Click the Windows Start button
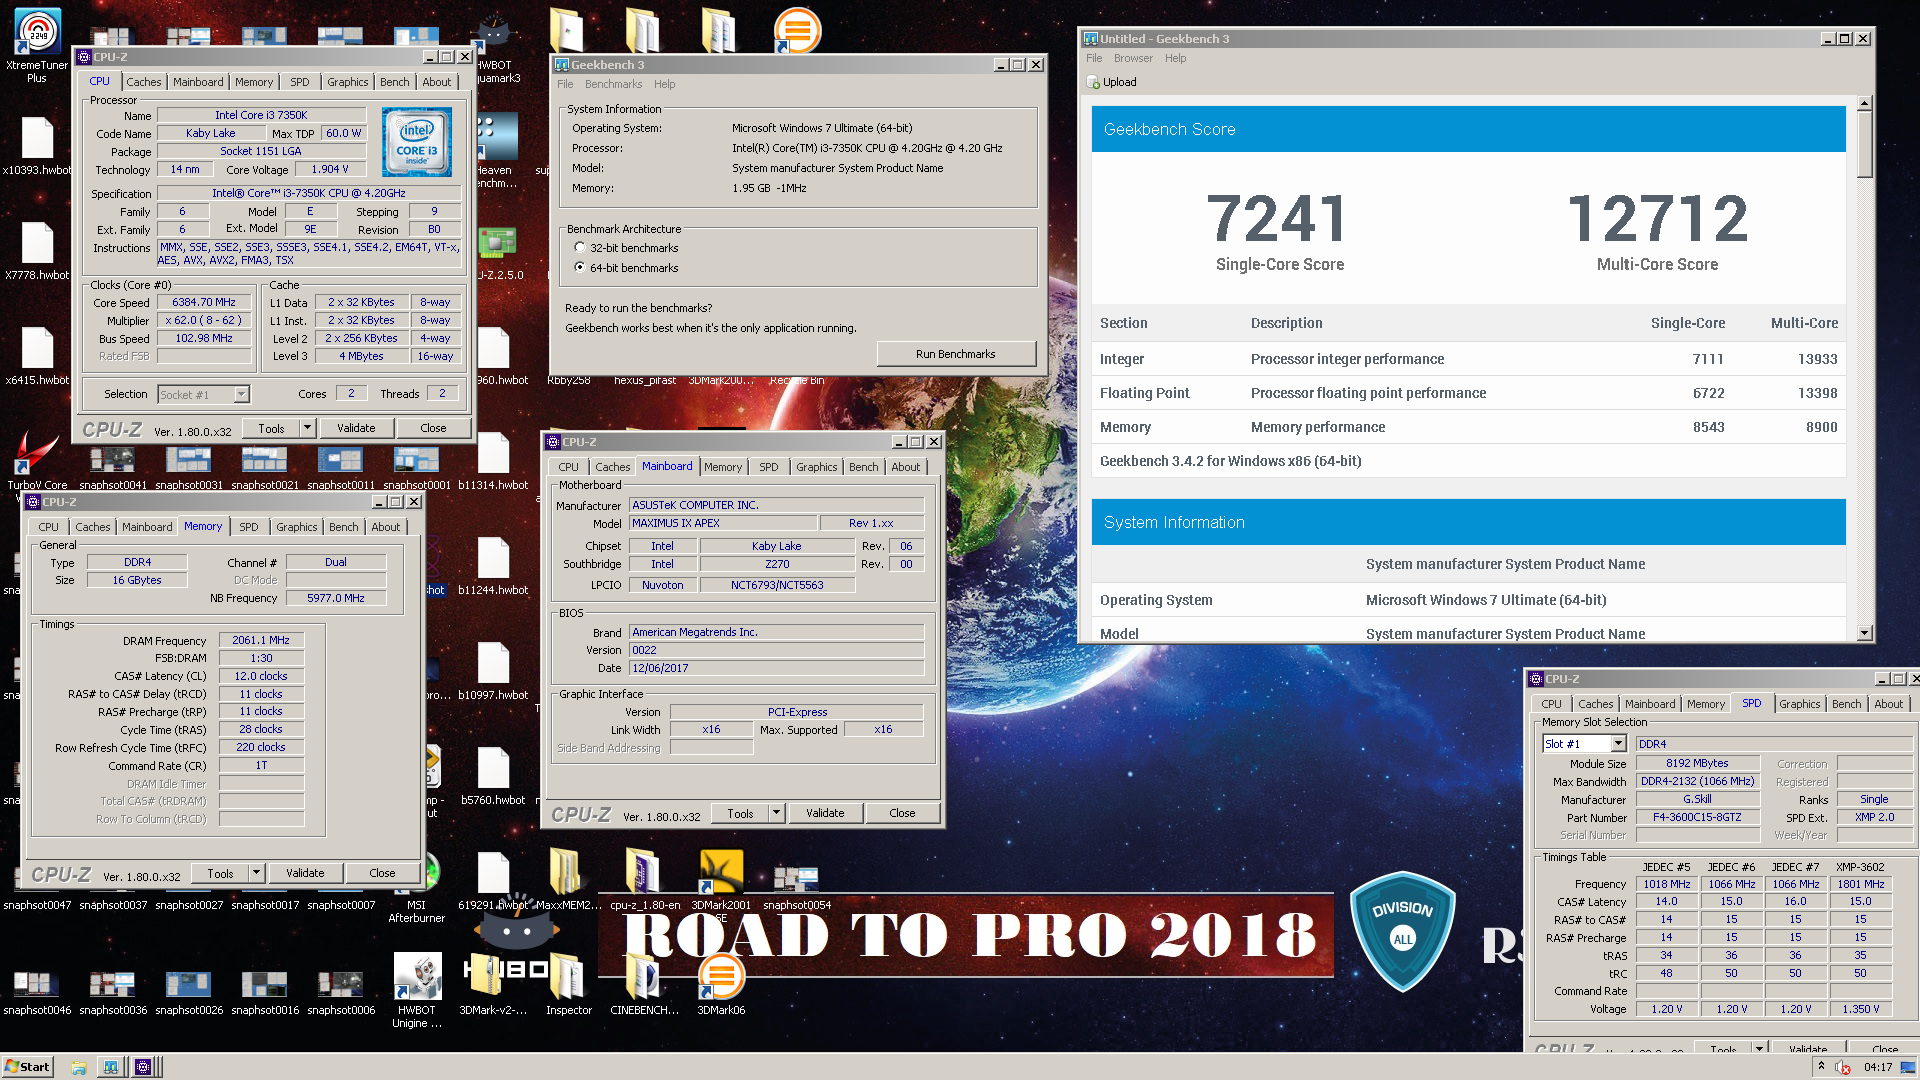This screenshot has width=1920, height=1080. tap(27, 1067)
